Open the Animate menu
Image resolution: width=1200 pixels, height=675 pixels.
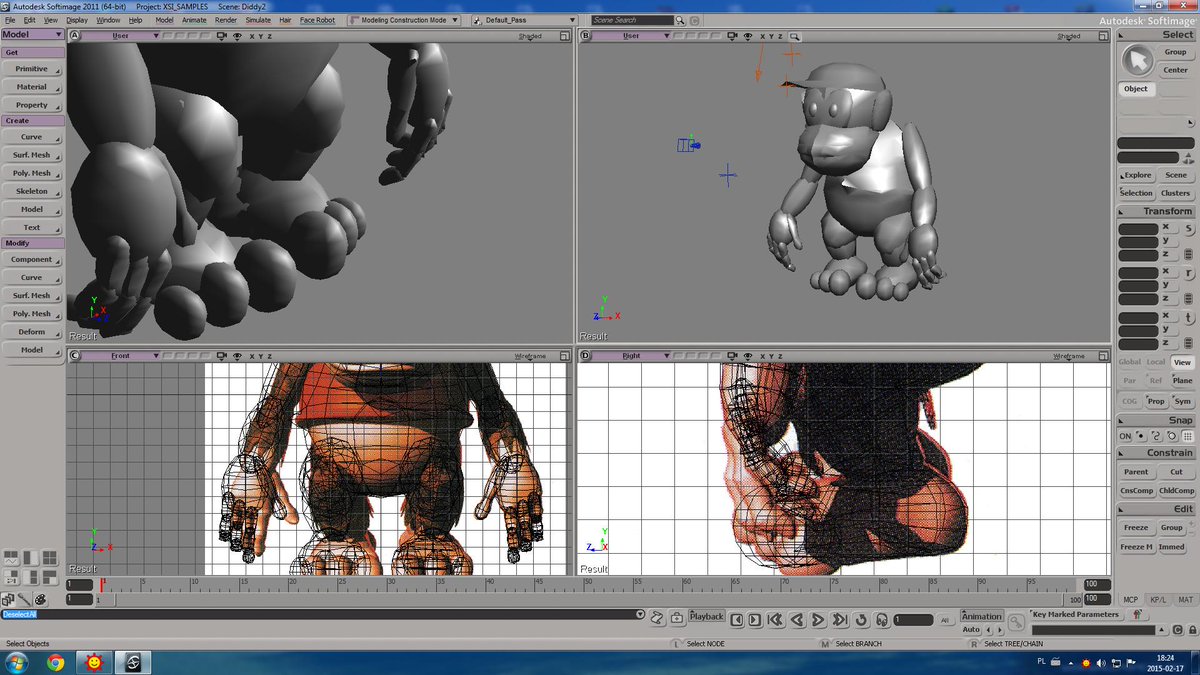[195, 20]
